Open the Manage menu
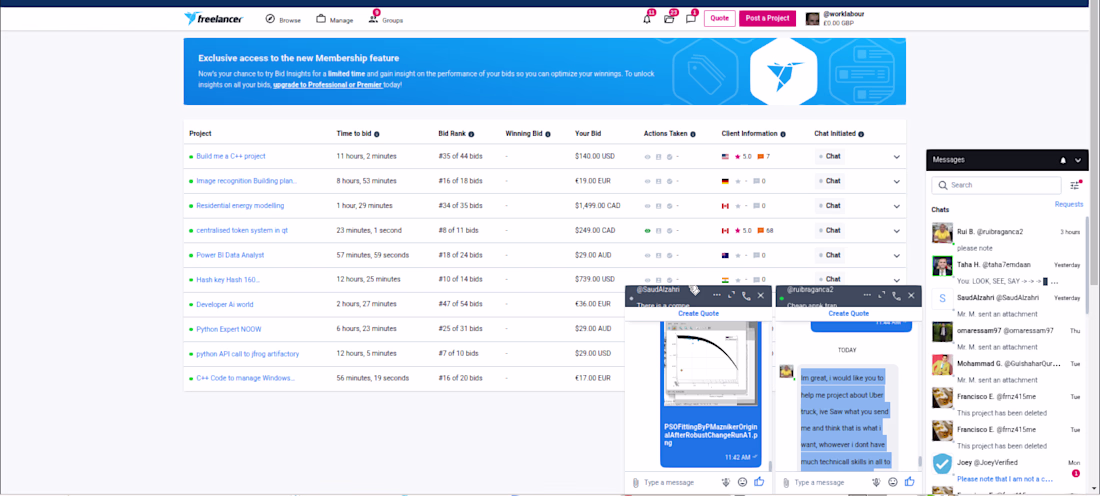The width and height of the screenshot is (1100, 496). click(335, 20)
